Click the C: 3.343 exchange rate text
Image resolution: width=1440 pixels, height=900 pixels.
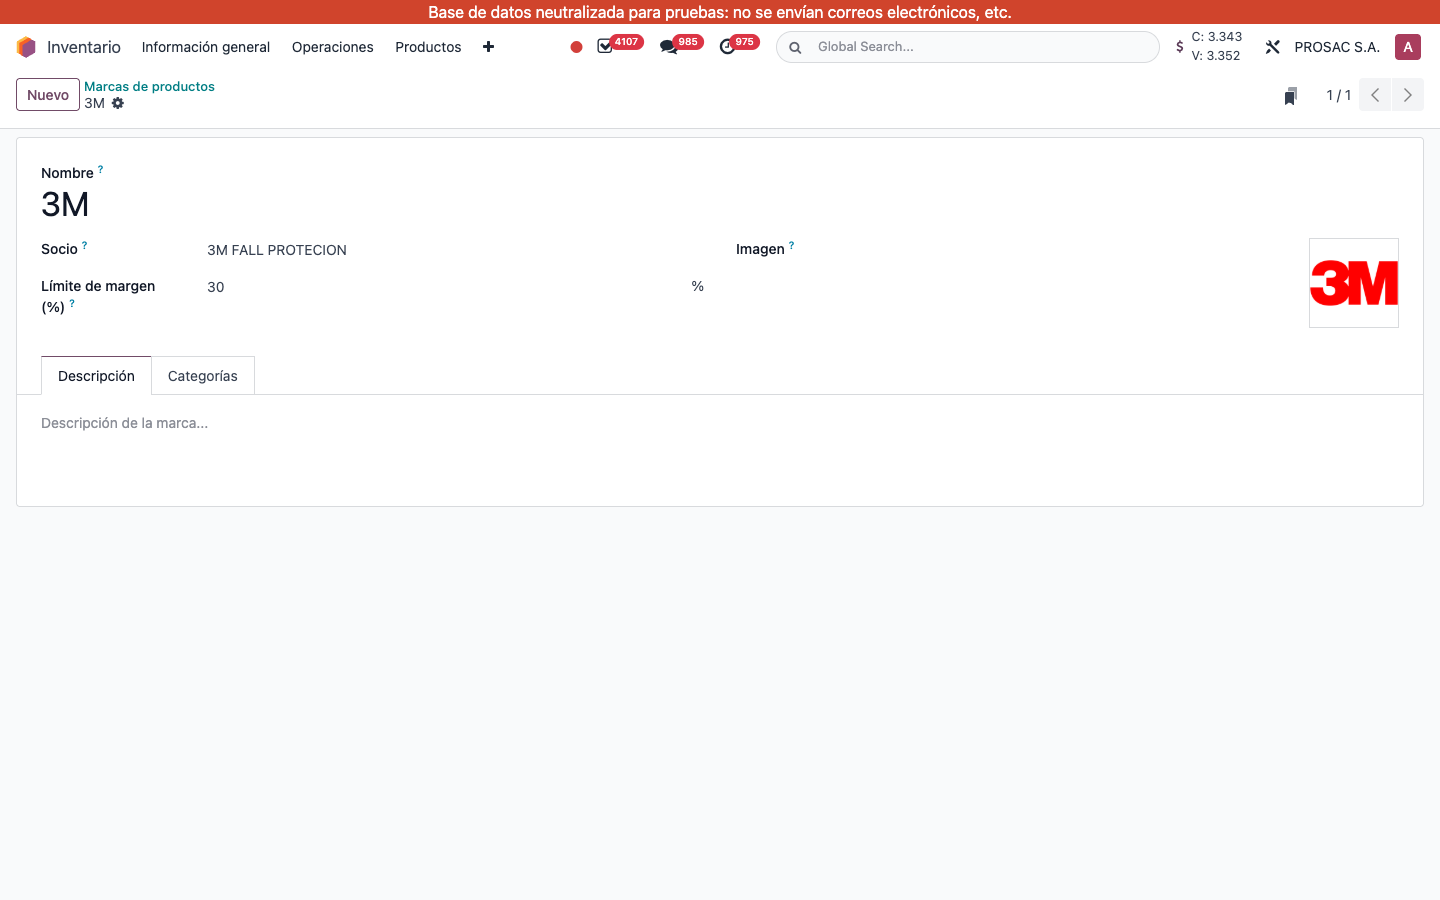1216,37
